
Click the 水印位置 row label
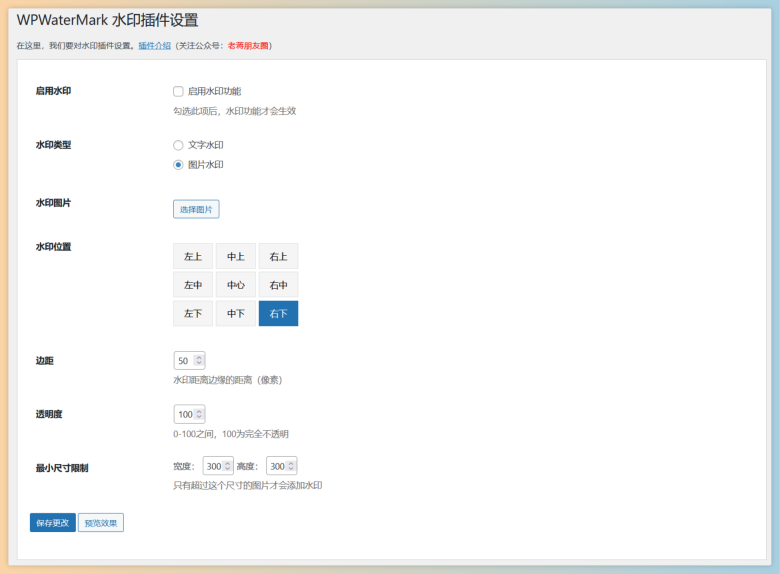click(53, 247)
